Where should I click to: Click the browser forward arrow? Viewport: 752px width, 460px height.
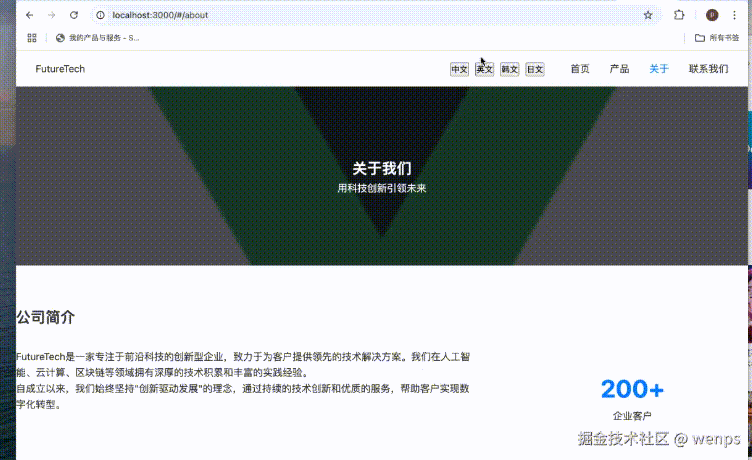click(x=52, y=15)
